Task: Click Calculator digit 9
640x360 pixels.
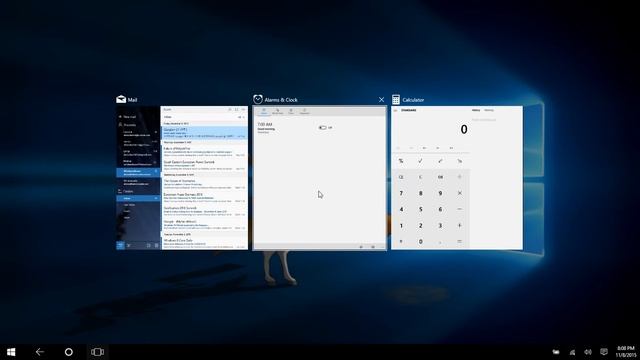Action: 440,193
